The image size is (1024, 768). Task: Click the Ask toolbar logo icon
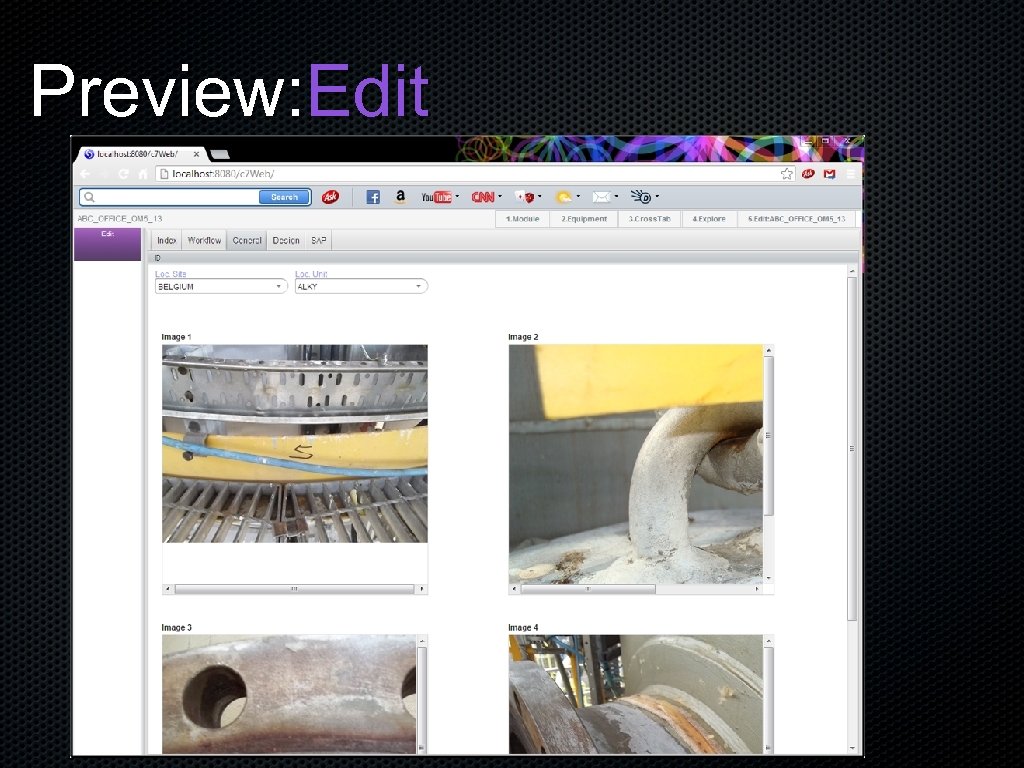click(x=330, y=197)
